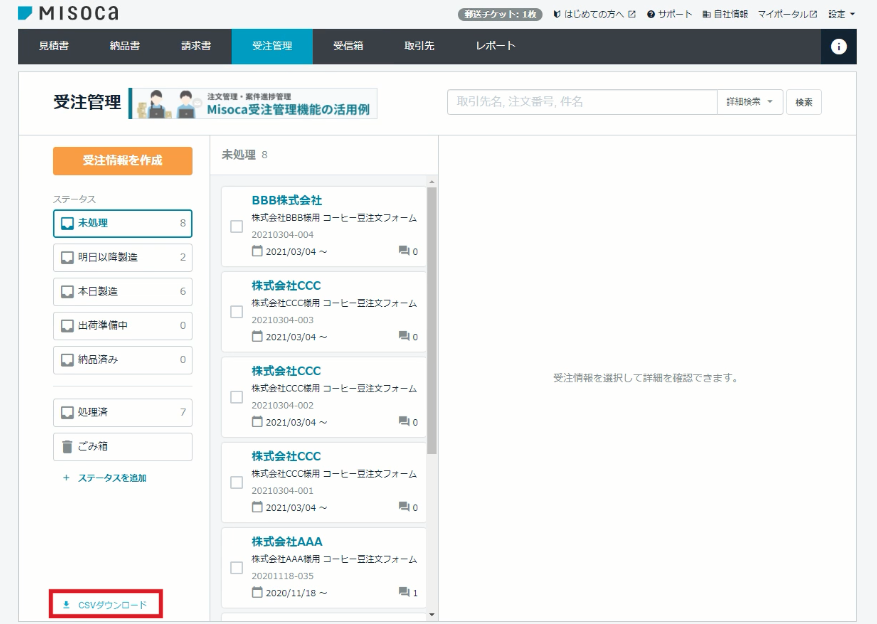The height and width of the screenshot is (624, 877).
Task: Click comment icon on order 20210304-001
Action: pos(404,507)
